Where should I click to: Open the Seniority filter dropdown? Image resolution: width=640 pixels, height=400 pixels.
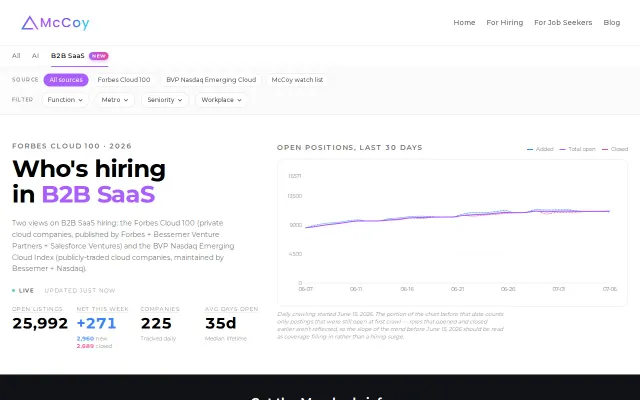click(164, 100)
